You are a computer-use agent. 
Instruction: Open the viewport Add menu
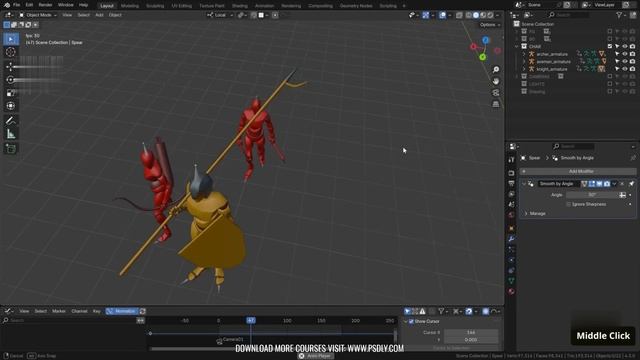(x=99, y=15)
